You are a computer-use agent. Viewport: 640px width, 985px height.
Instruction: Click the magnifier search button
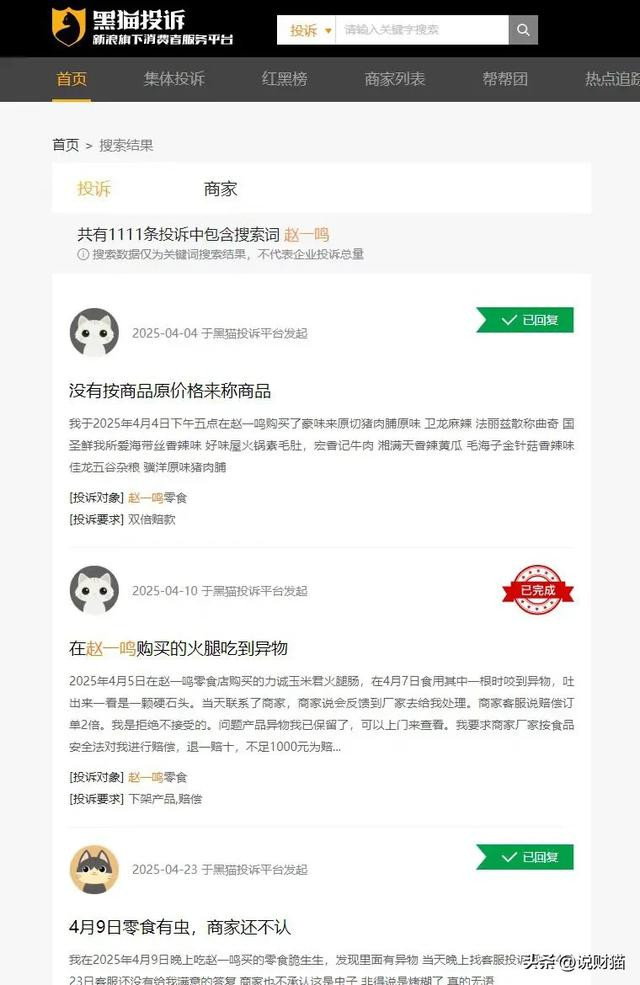[x=523, y=30]
